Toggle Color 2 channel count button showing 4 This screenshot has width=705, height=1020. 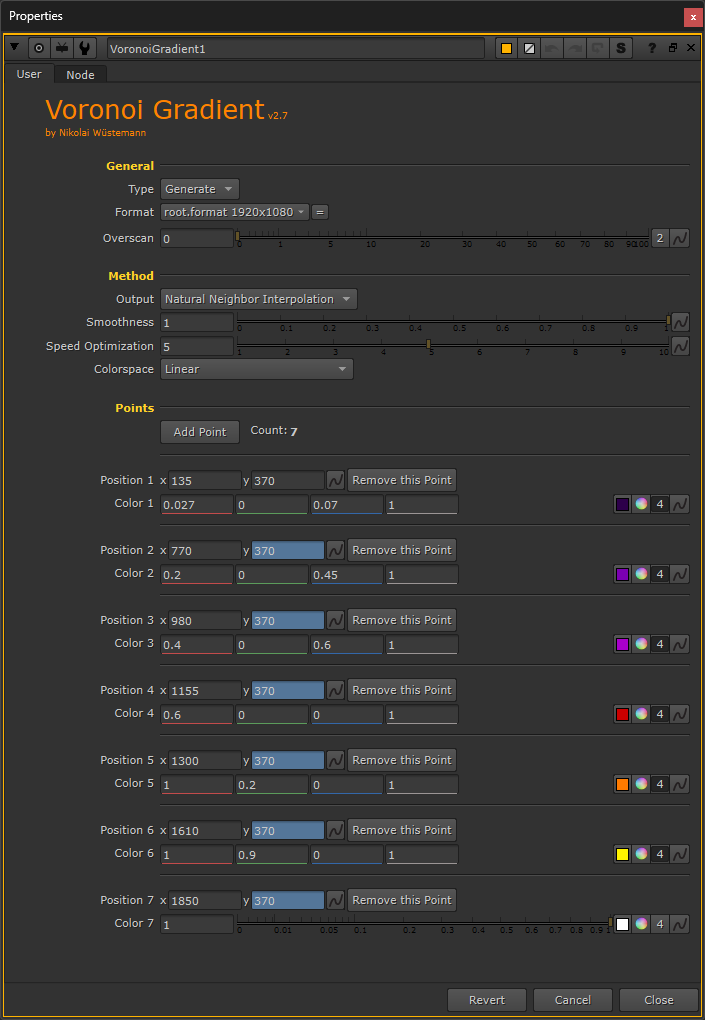pyautogui.click(x=660, y=574)
